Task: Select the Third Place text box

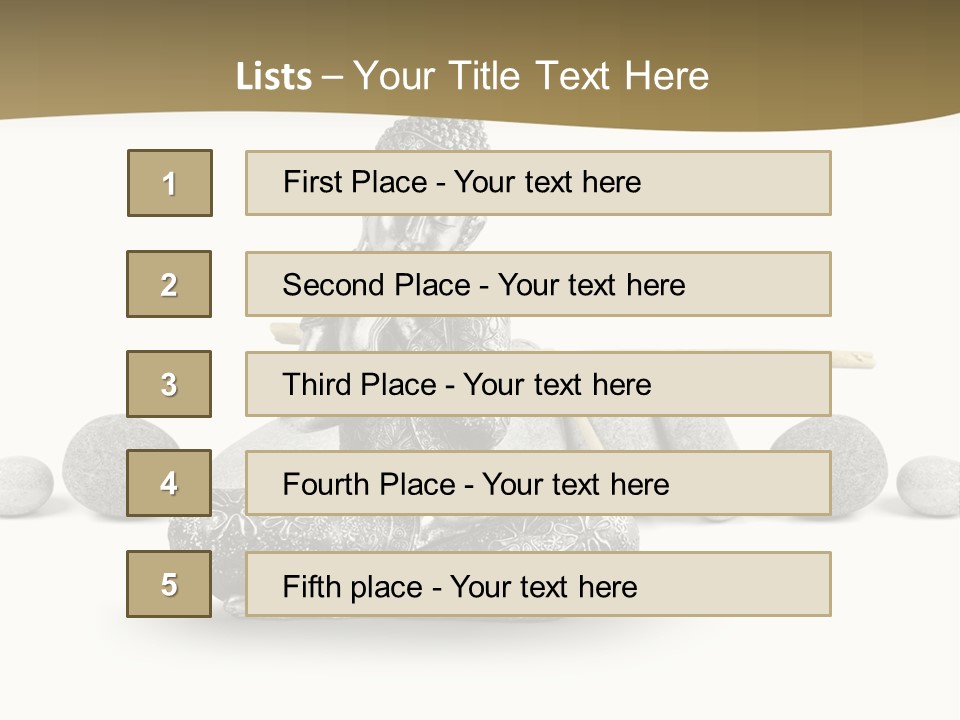Action: pyautogui.click(x=538, y=384)
